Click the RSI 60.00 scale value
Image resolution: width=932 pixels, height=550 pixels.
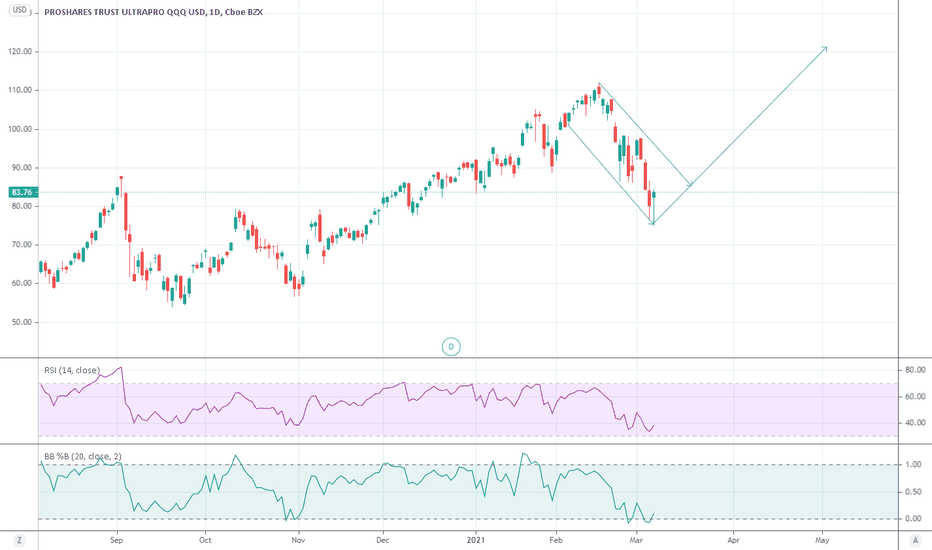click(x=915, y=397)
